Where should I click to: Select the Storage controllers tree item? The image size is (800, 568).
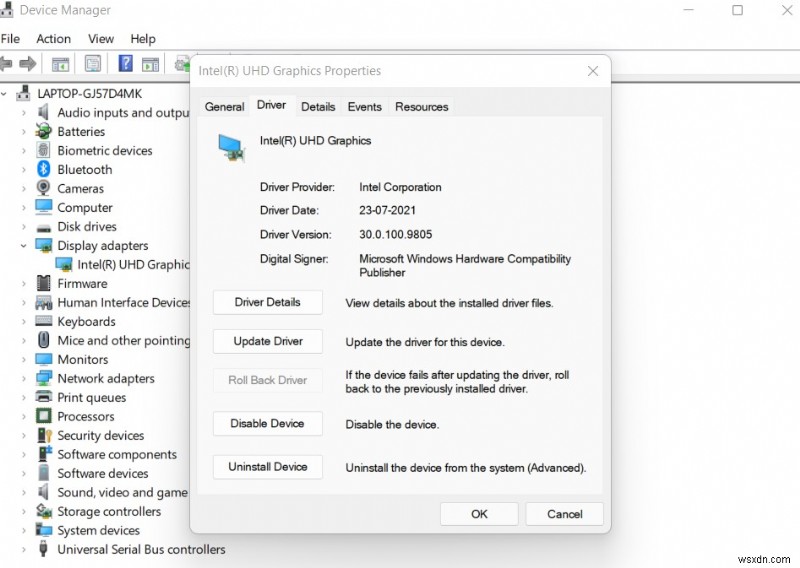click(x=109, y=511)
